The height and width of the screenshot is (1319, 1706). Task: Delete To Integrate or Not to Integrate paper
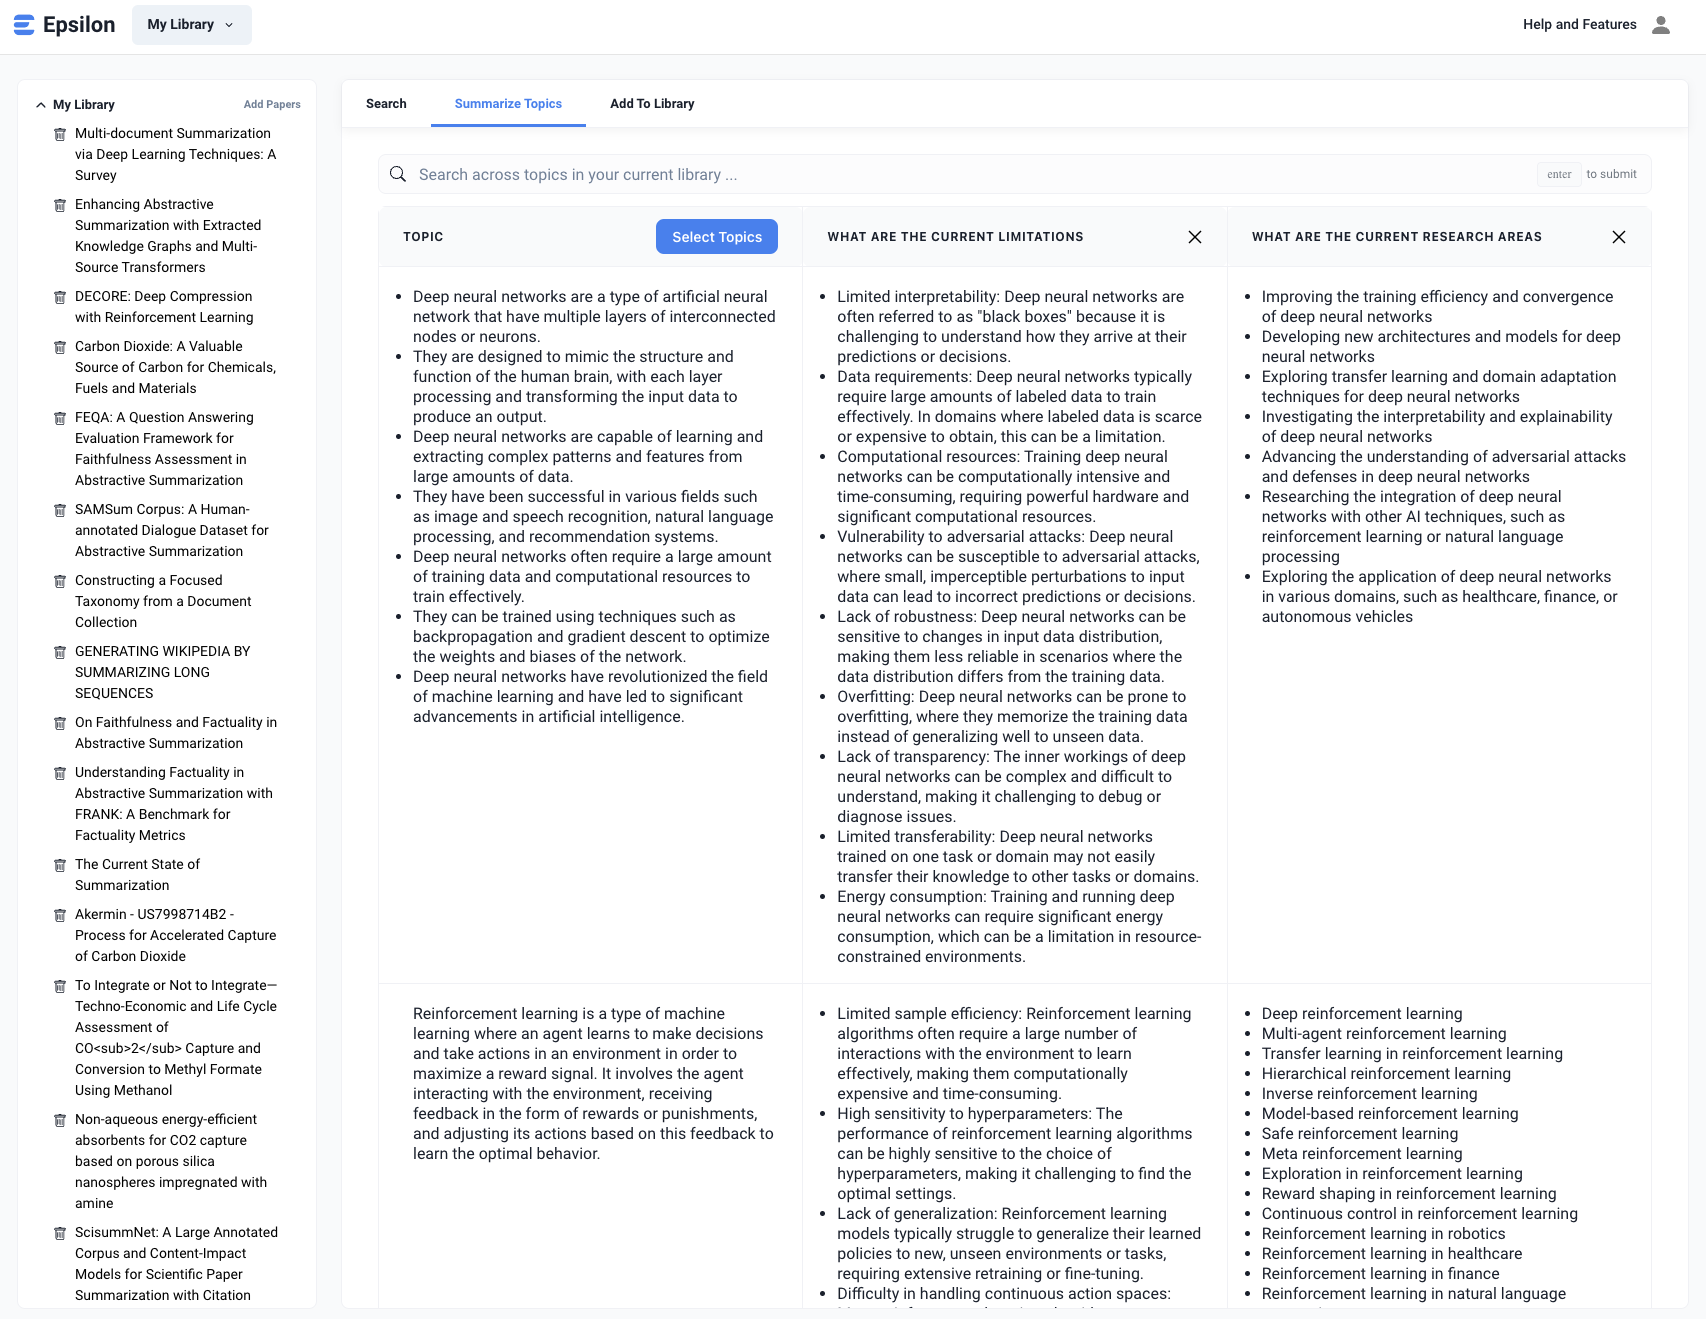click(x=60, y=986)
